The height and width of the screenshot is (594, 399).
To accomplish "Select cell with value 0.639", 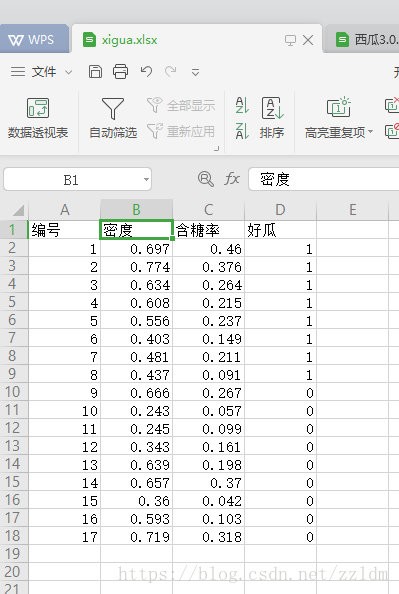I will [136, 465].
